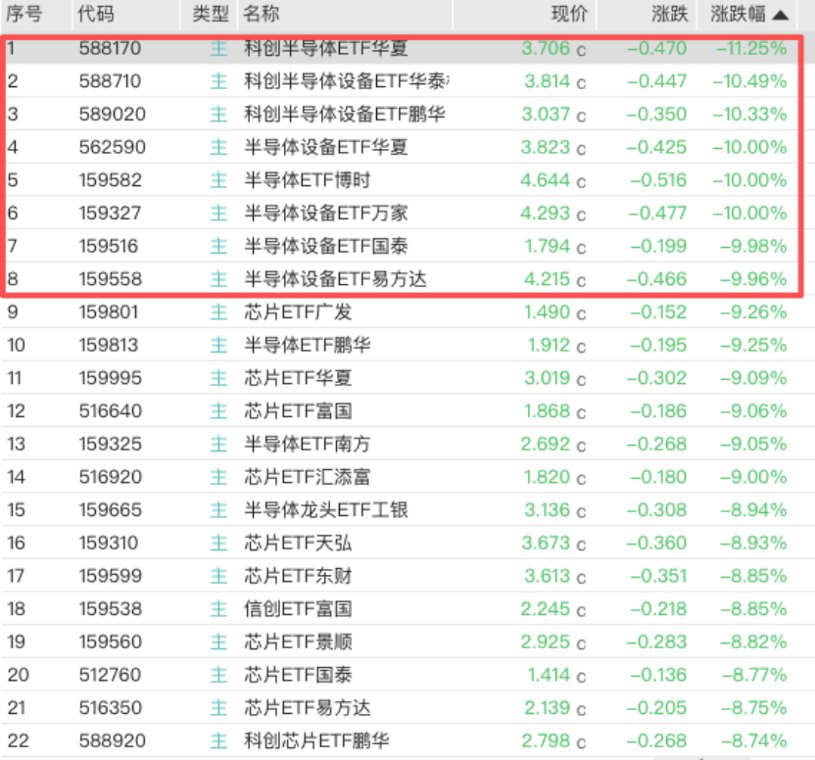This screenshot has width=815, height=760.
Task: Select 半导体ETF鹏华 name
Action: coord(307,345)
